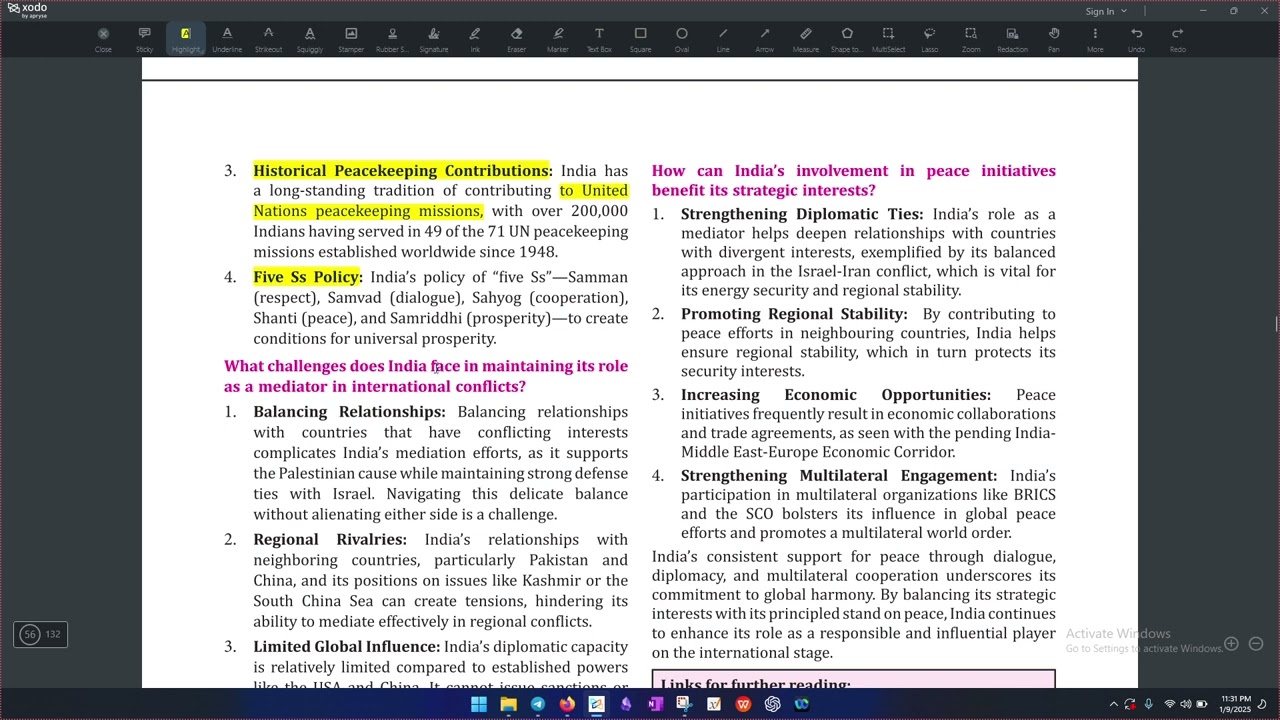Click the 'Limited Global Influence:' heading

tap(346, 647)
